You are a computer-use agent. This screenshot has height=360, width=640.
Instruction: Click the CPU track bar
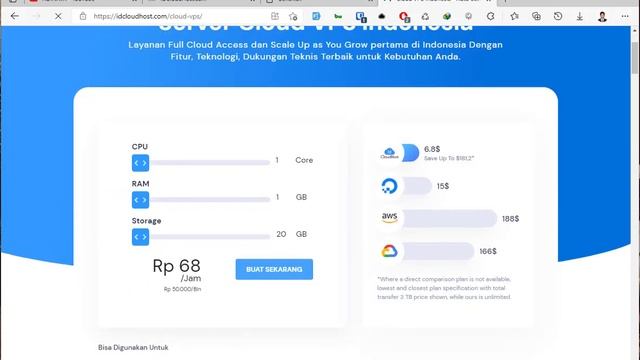pos(209,163)
